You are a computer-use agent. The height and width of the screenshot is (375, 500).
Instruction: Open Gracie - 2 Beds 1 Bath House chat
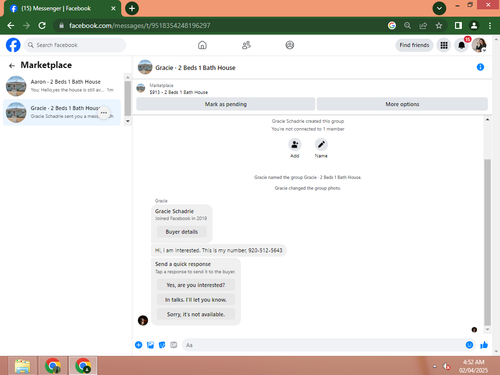coord(62,112)
